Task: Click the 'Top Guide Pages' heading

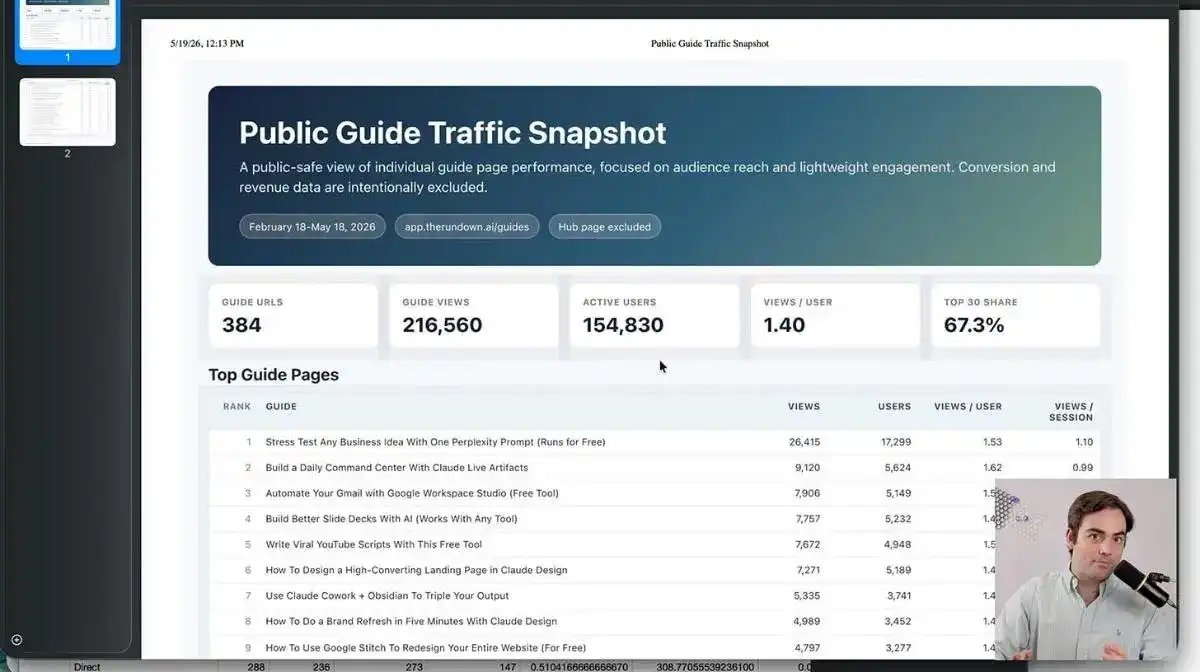Action: pos(273,375)
